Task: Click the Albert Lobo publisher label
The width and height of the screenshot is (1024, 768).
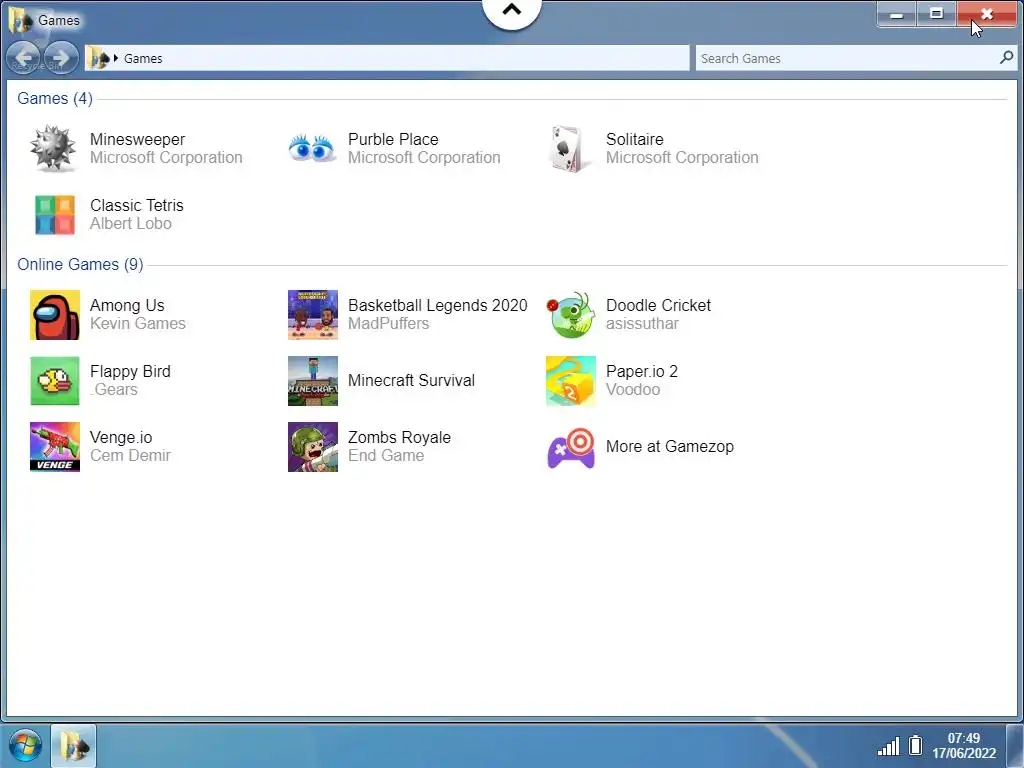Action: (131, 223)
